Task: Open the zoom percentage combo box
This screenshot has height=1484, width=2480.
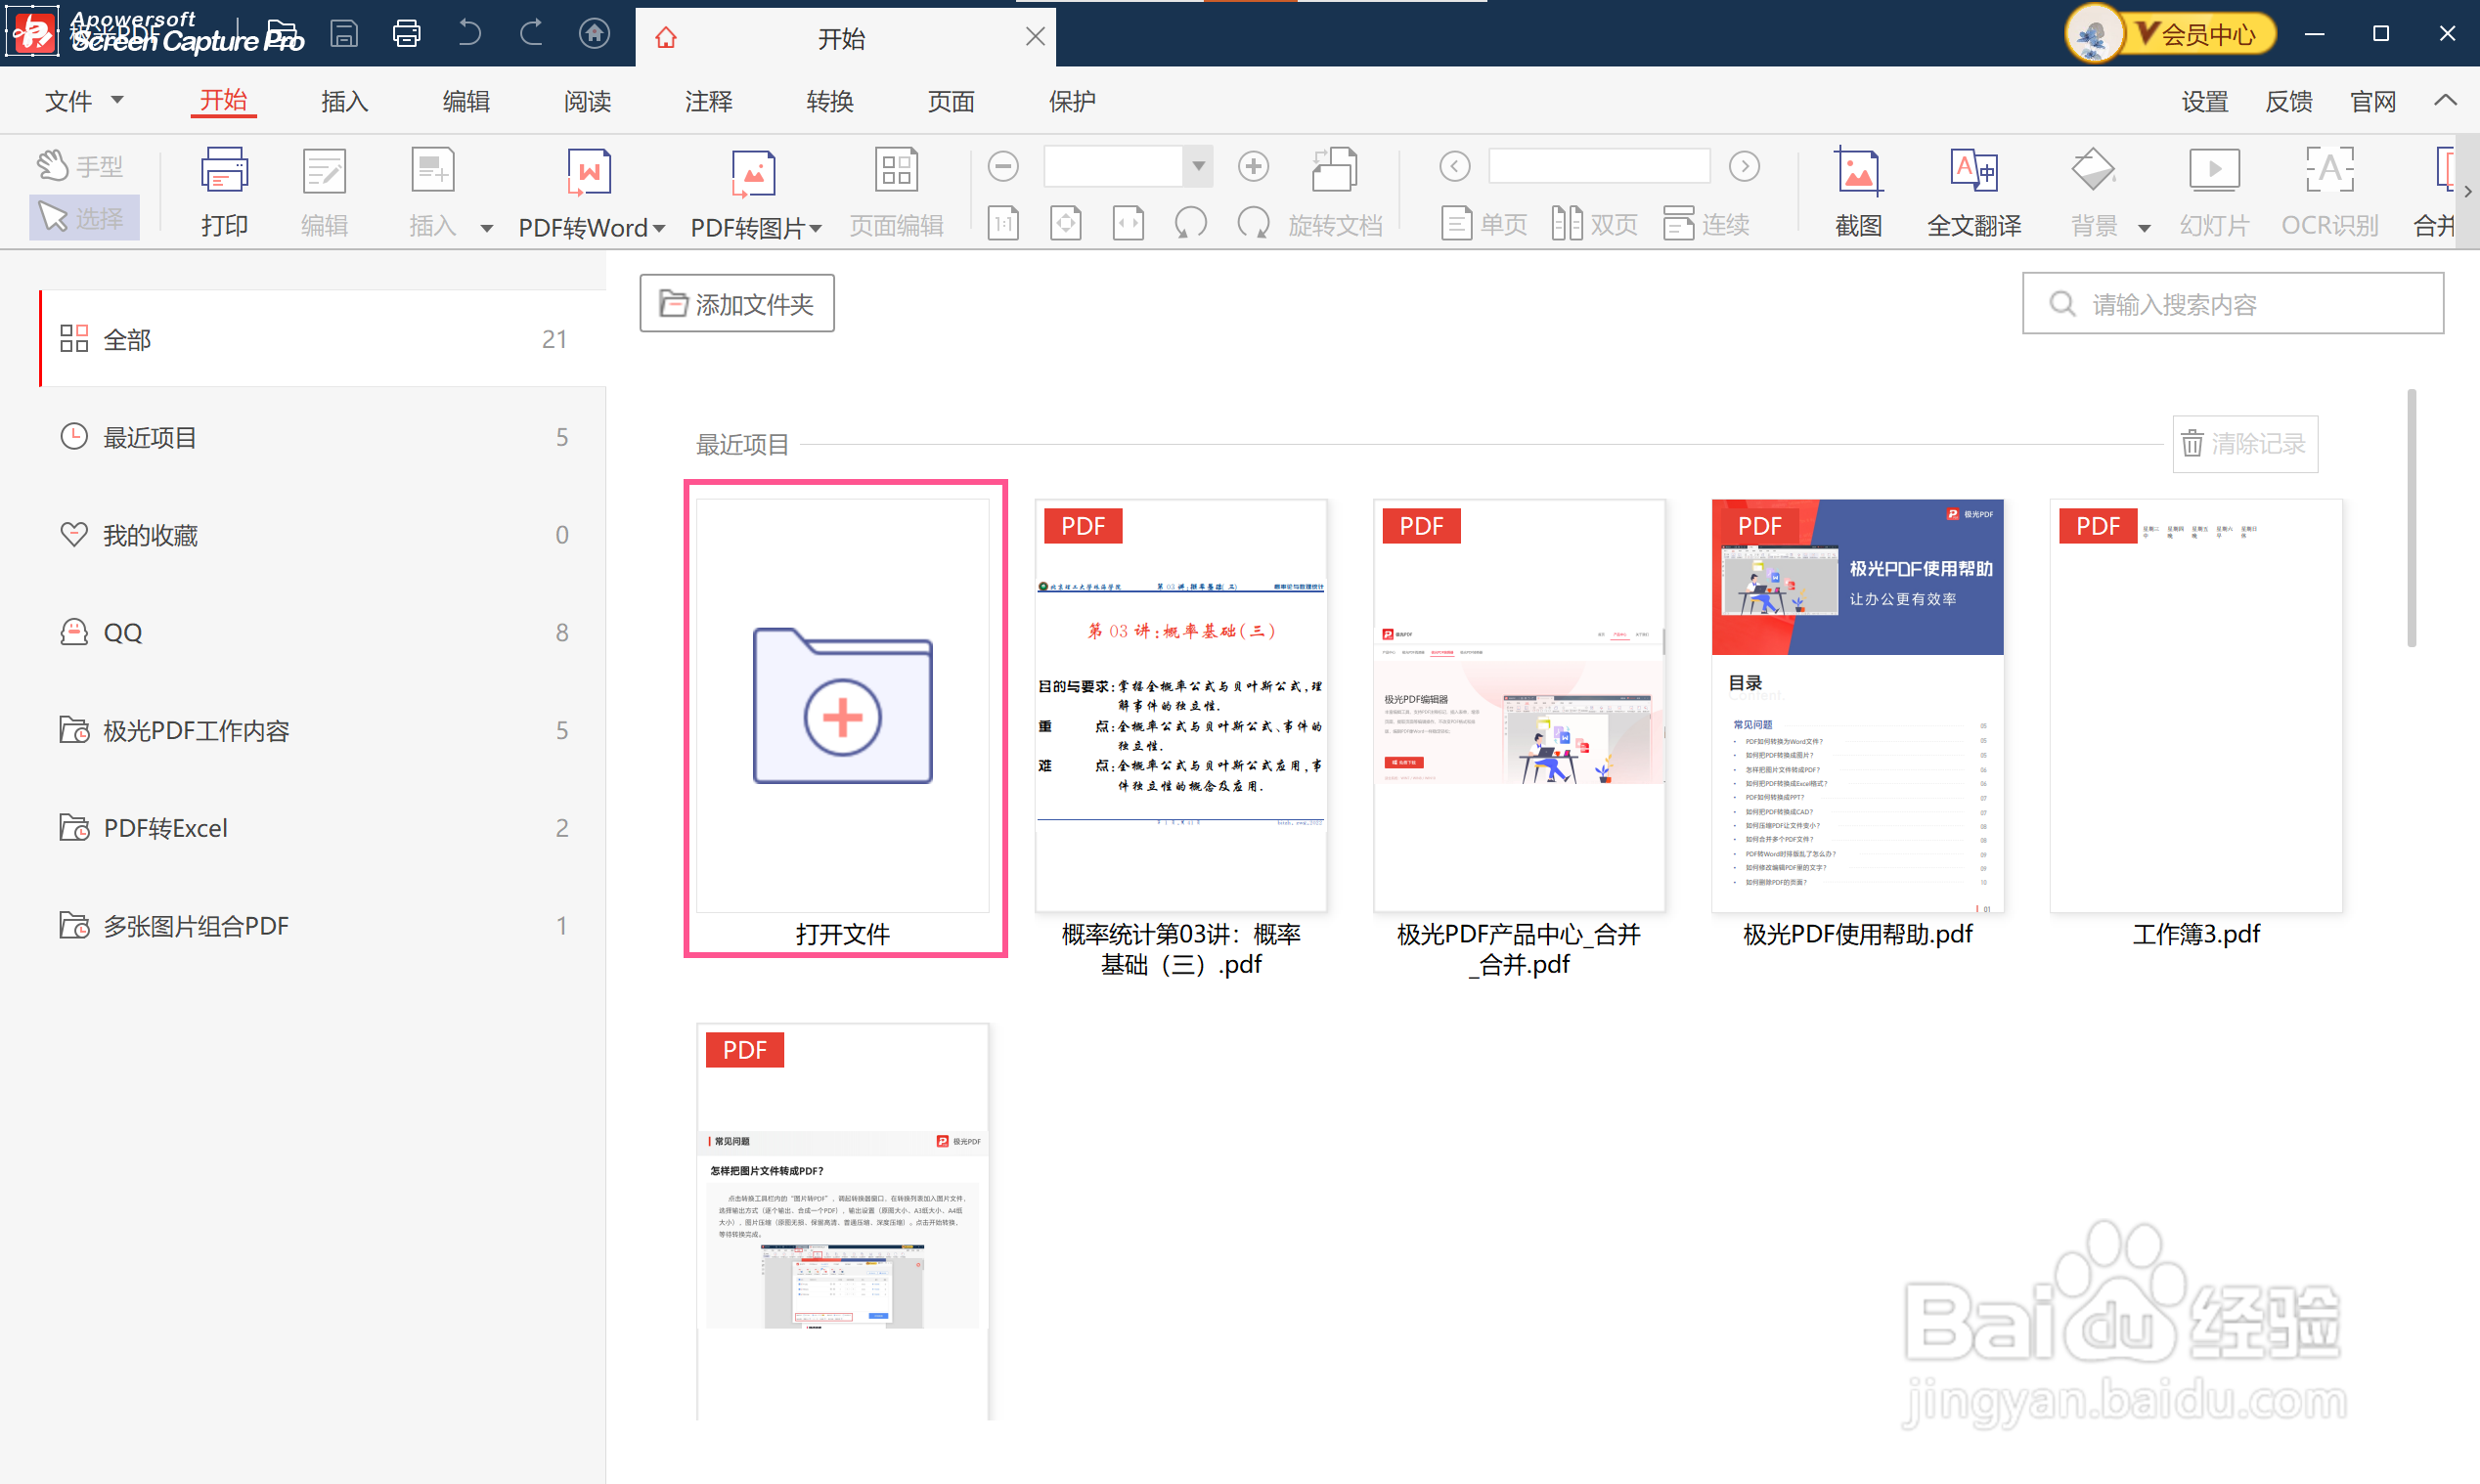Action: click(1197, 166)
